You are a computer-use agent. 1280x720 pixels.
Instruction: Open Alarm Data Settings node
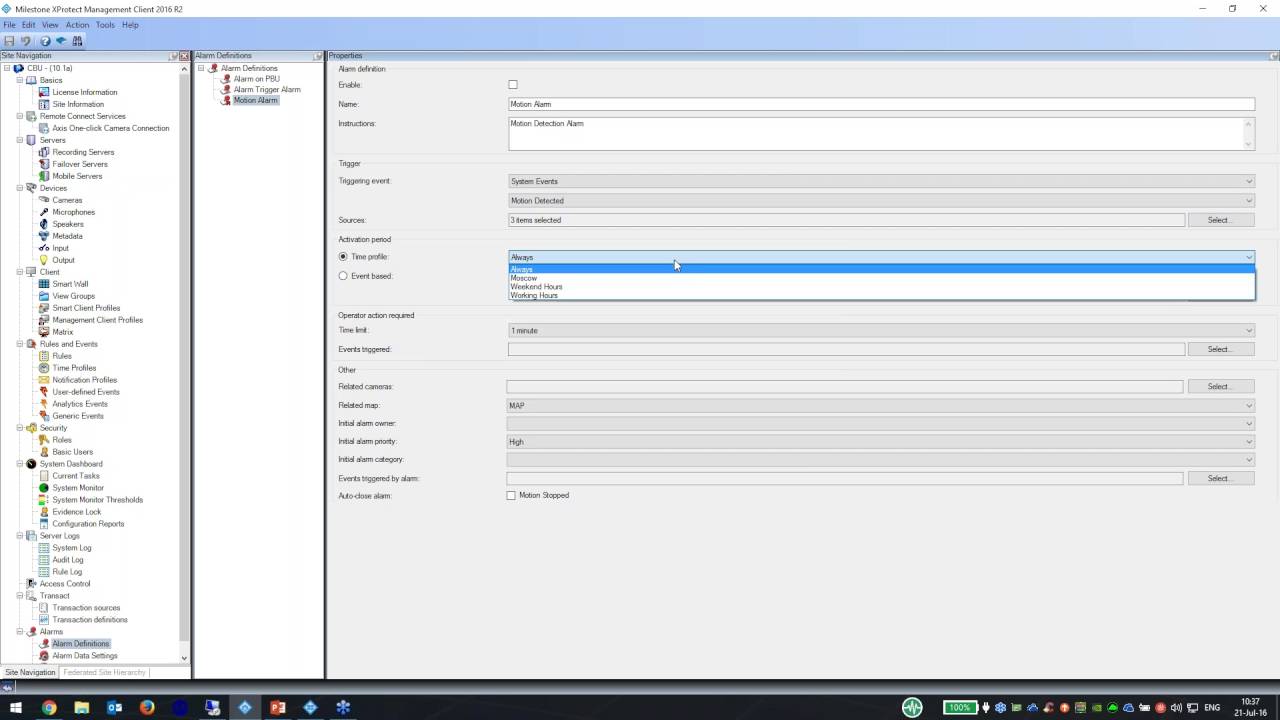pyautogui.click(x=85, y=656)
